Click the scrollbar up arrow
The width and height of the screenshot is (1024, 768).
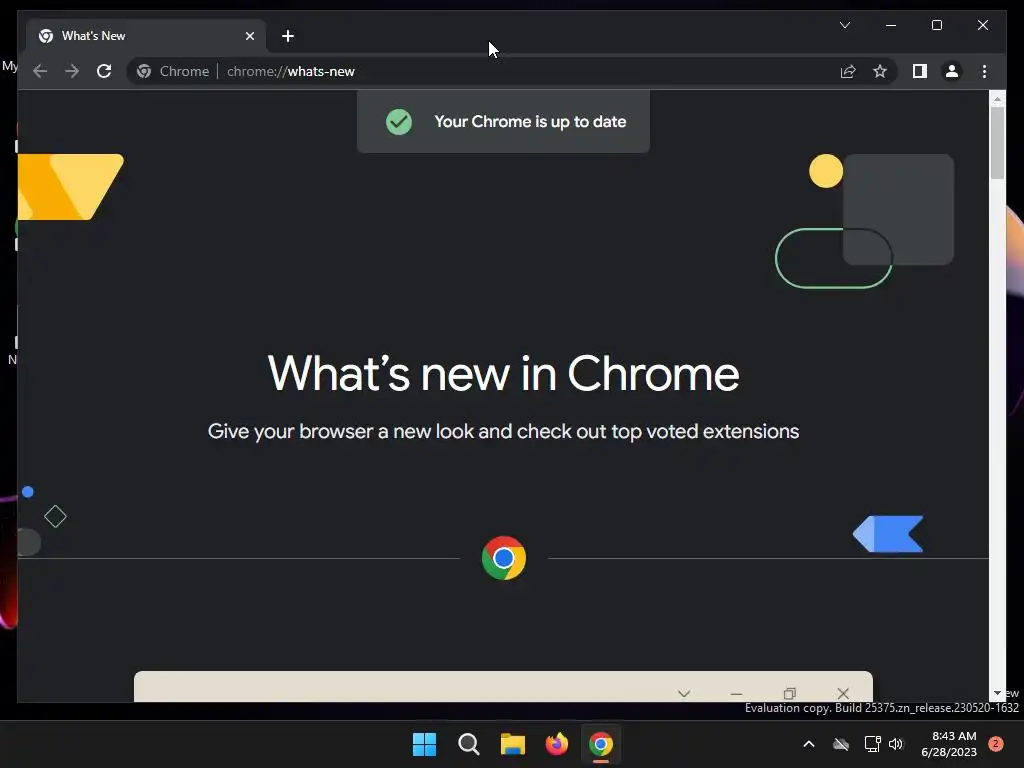click(x=997, y=99)
